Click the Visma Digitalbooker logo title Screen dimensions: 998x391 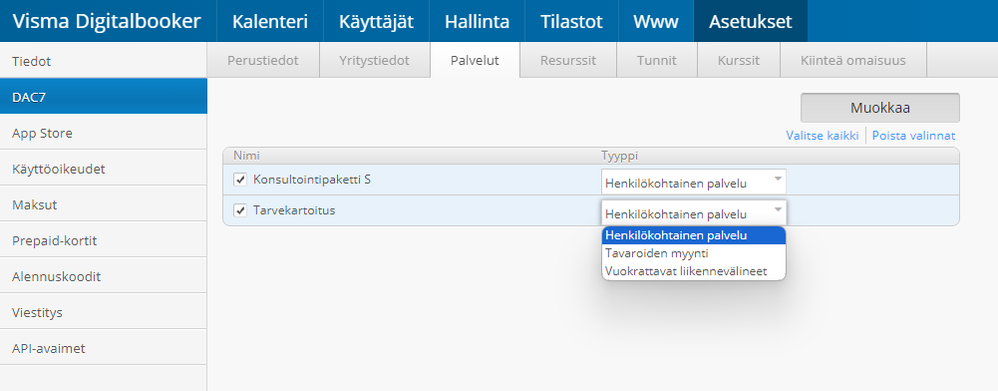[x=107, y=21]
